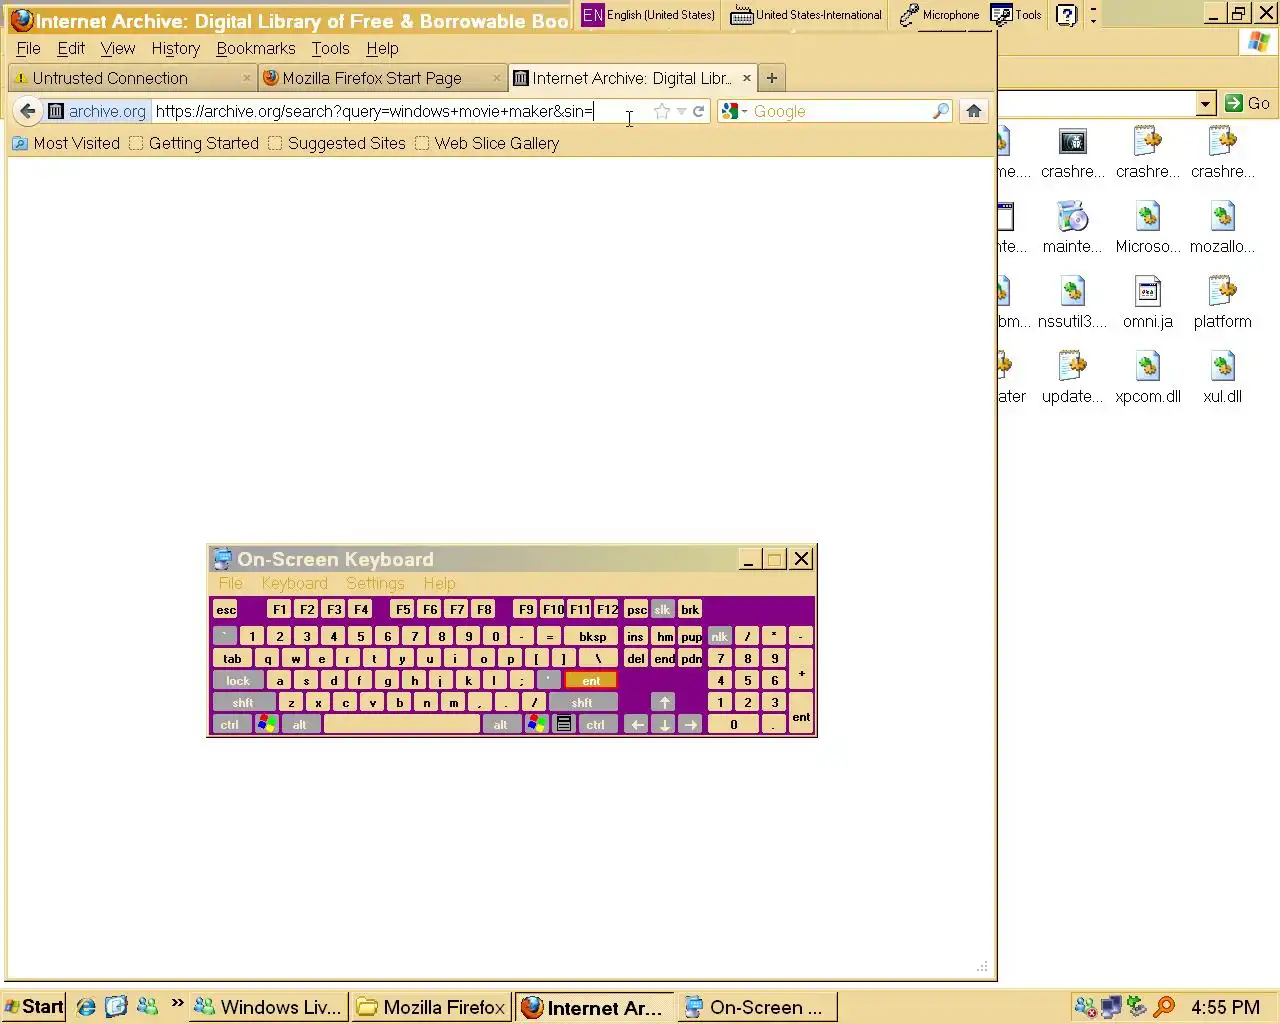Close the Untrusted Connection tab
This screenshot has width=1280, height=1024.
coord(246,78)
